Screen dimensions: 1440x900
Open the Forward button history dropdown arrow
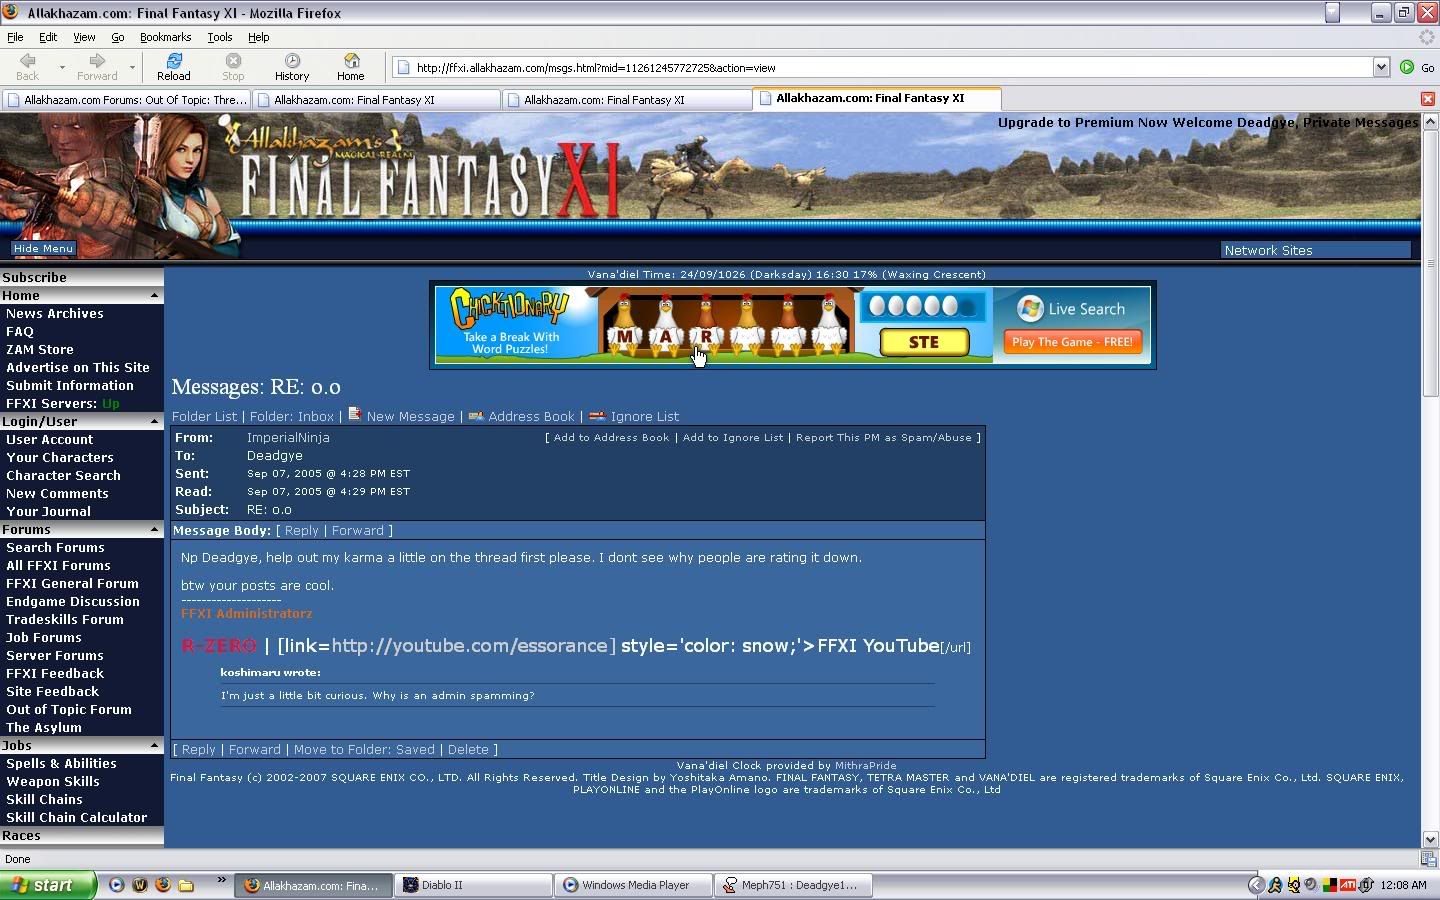132,68
